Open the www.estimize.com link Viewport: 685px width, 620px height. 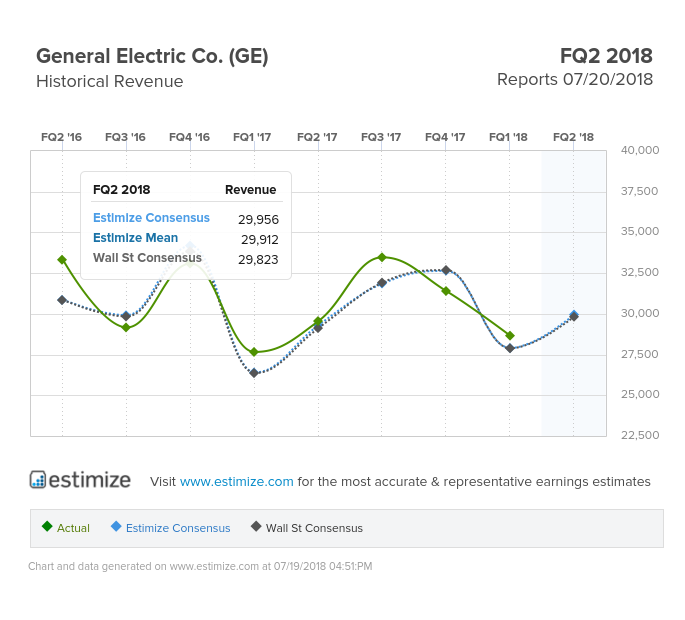coord(236,481)
